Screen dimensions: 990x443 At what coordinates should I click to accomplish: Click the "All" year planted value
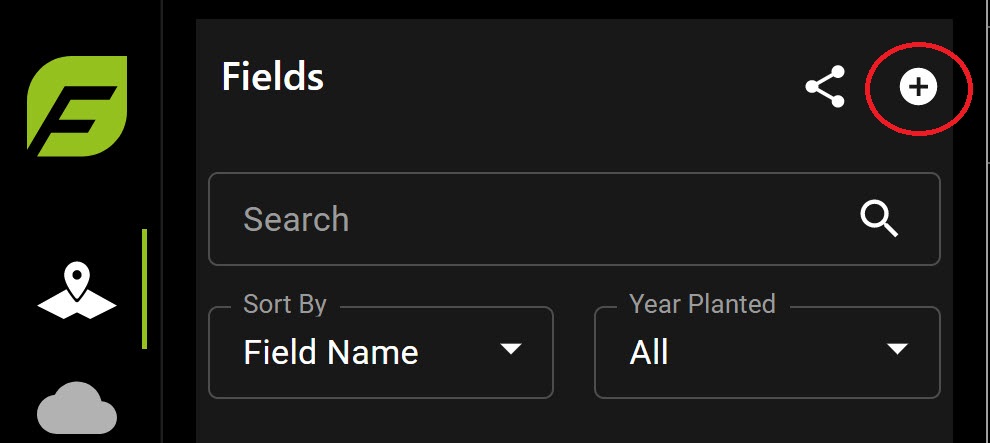[649, 352]
